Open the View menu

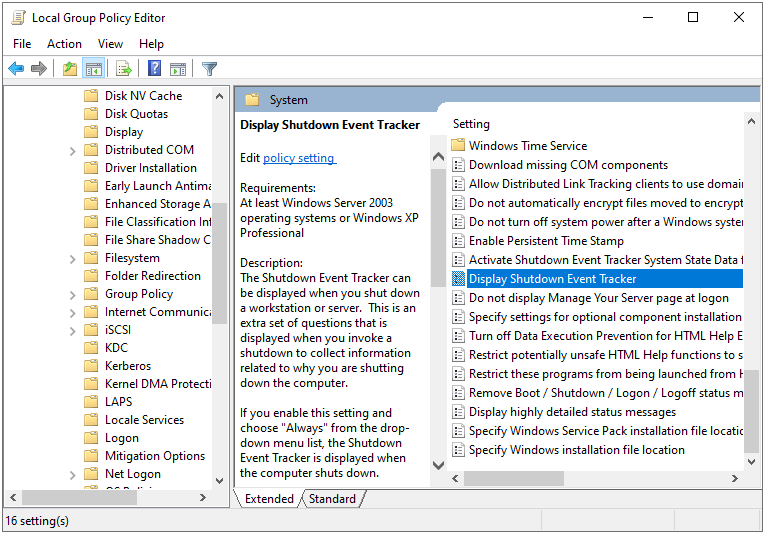tap(110, 44)
